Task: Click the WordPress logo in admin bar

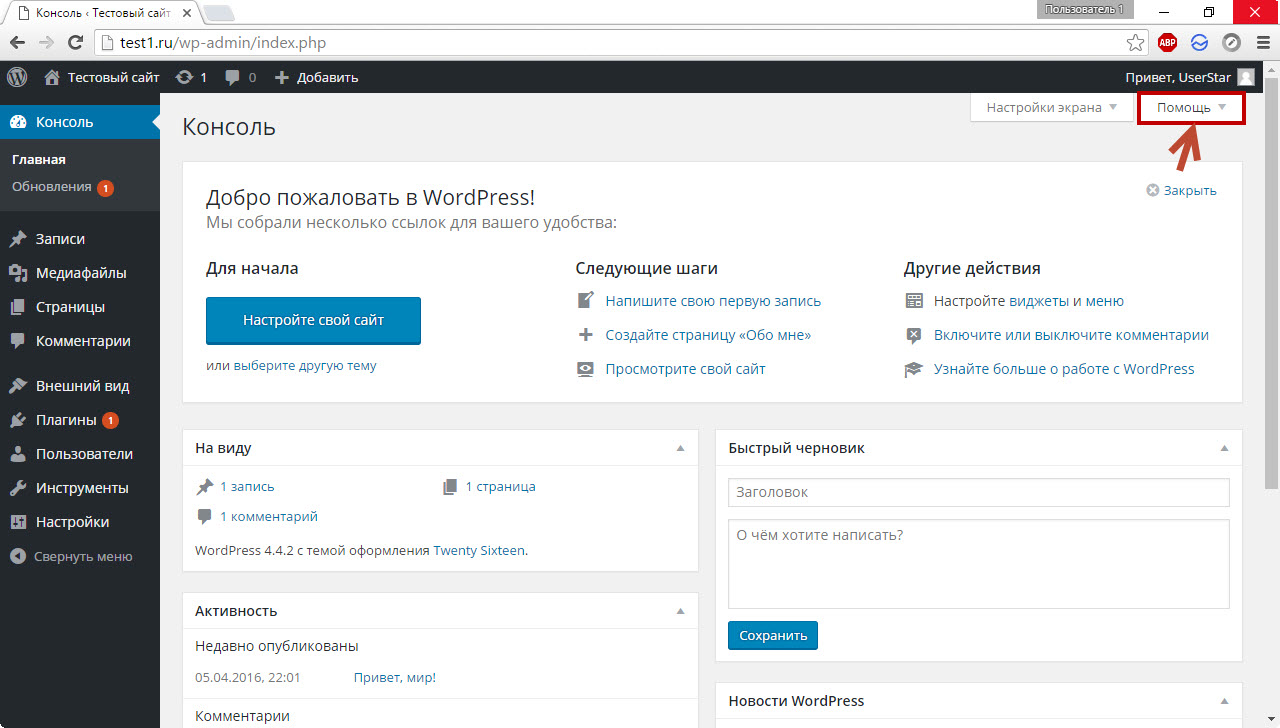Action: (x=17, y=77)
